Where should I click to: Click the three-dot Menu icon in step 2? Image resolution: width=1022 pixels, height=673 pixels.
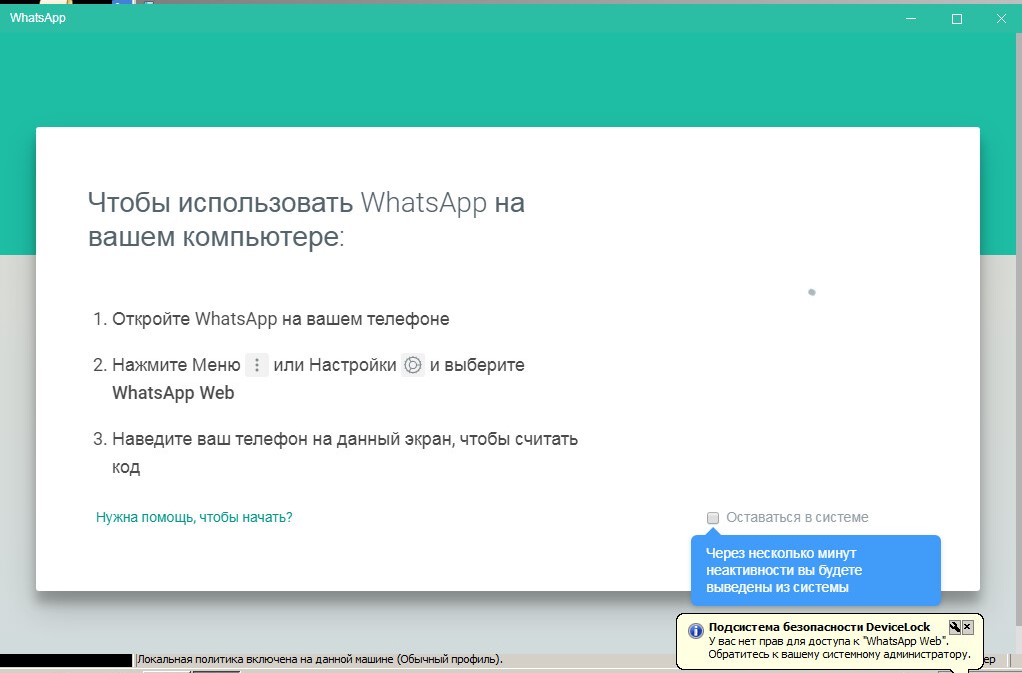[257, 365]
